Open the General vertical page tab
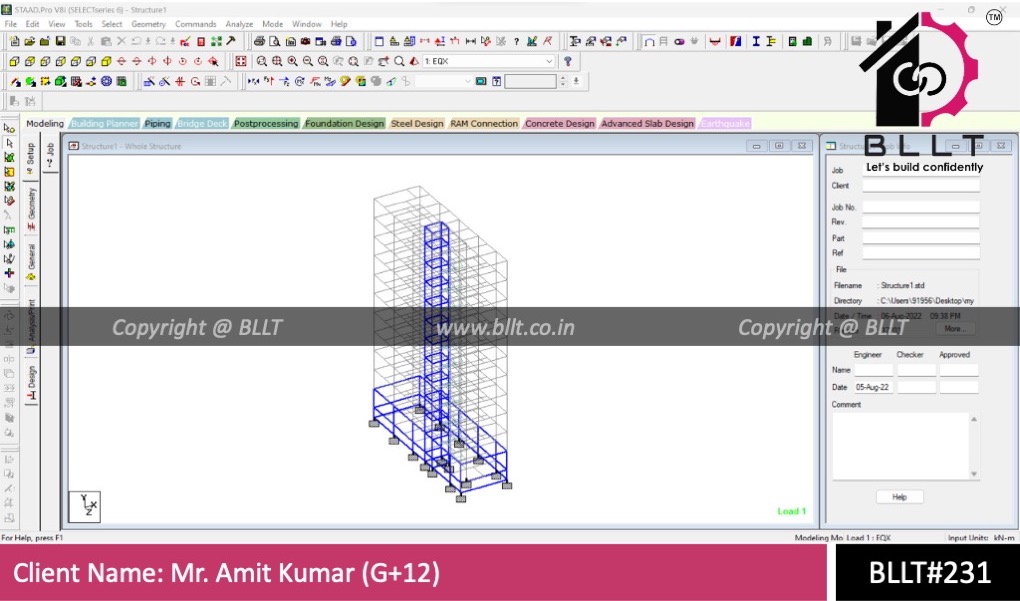 [x=31, y=262]
